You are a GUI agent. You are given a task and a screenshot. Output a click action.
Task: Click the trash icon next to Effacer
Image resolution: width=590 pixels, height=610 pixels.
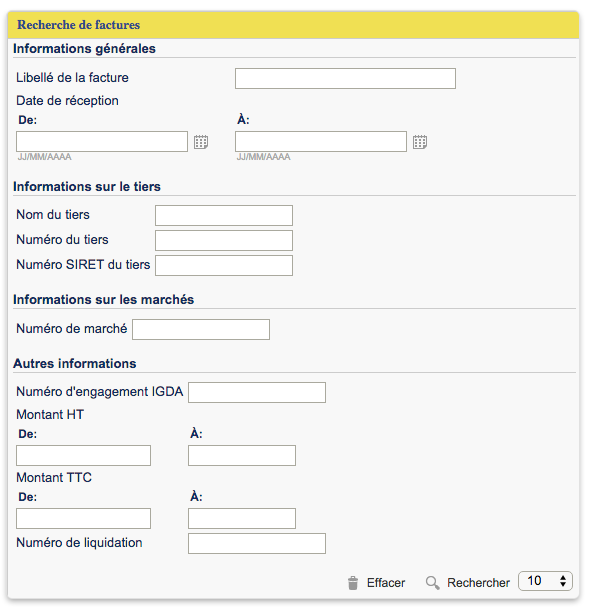353,583
